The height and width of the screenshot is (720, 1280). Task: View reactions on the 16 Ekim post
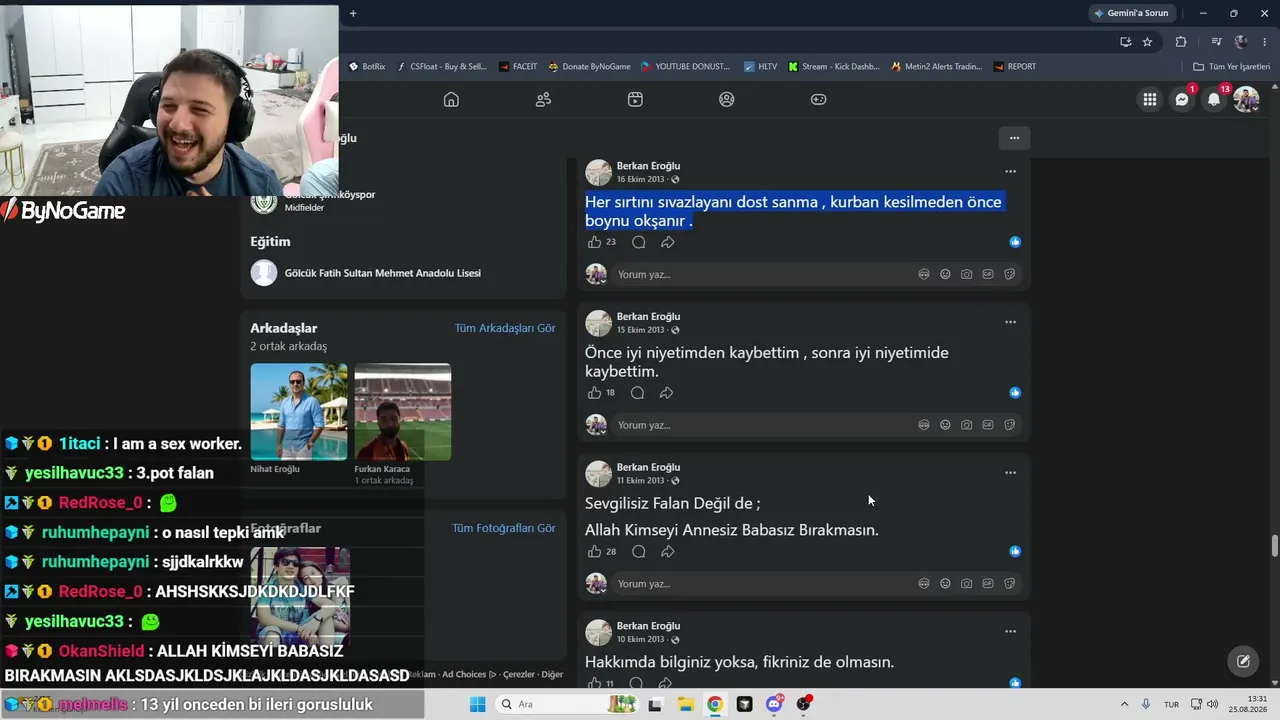1015,242
